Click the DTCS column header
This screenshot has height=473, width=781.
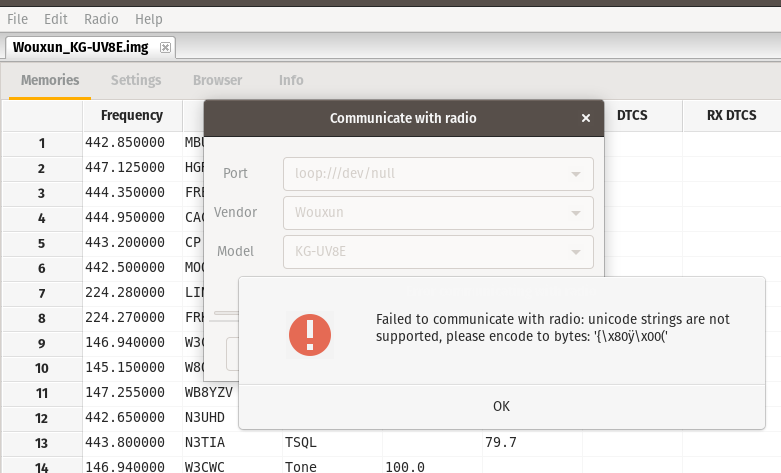[x=632, y=116]
